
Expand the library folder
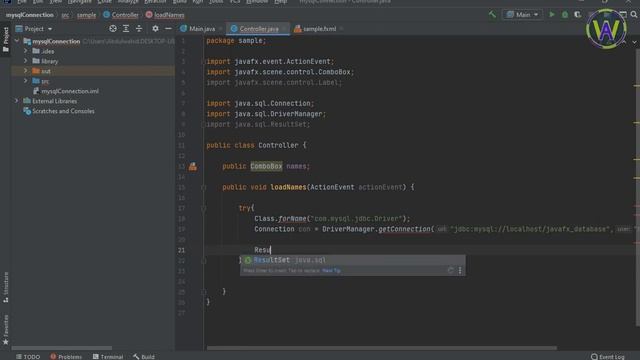(x=26, y=61)
